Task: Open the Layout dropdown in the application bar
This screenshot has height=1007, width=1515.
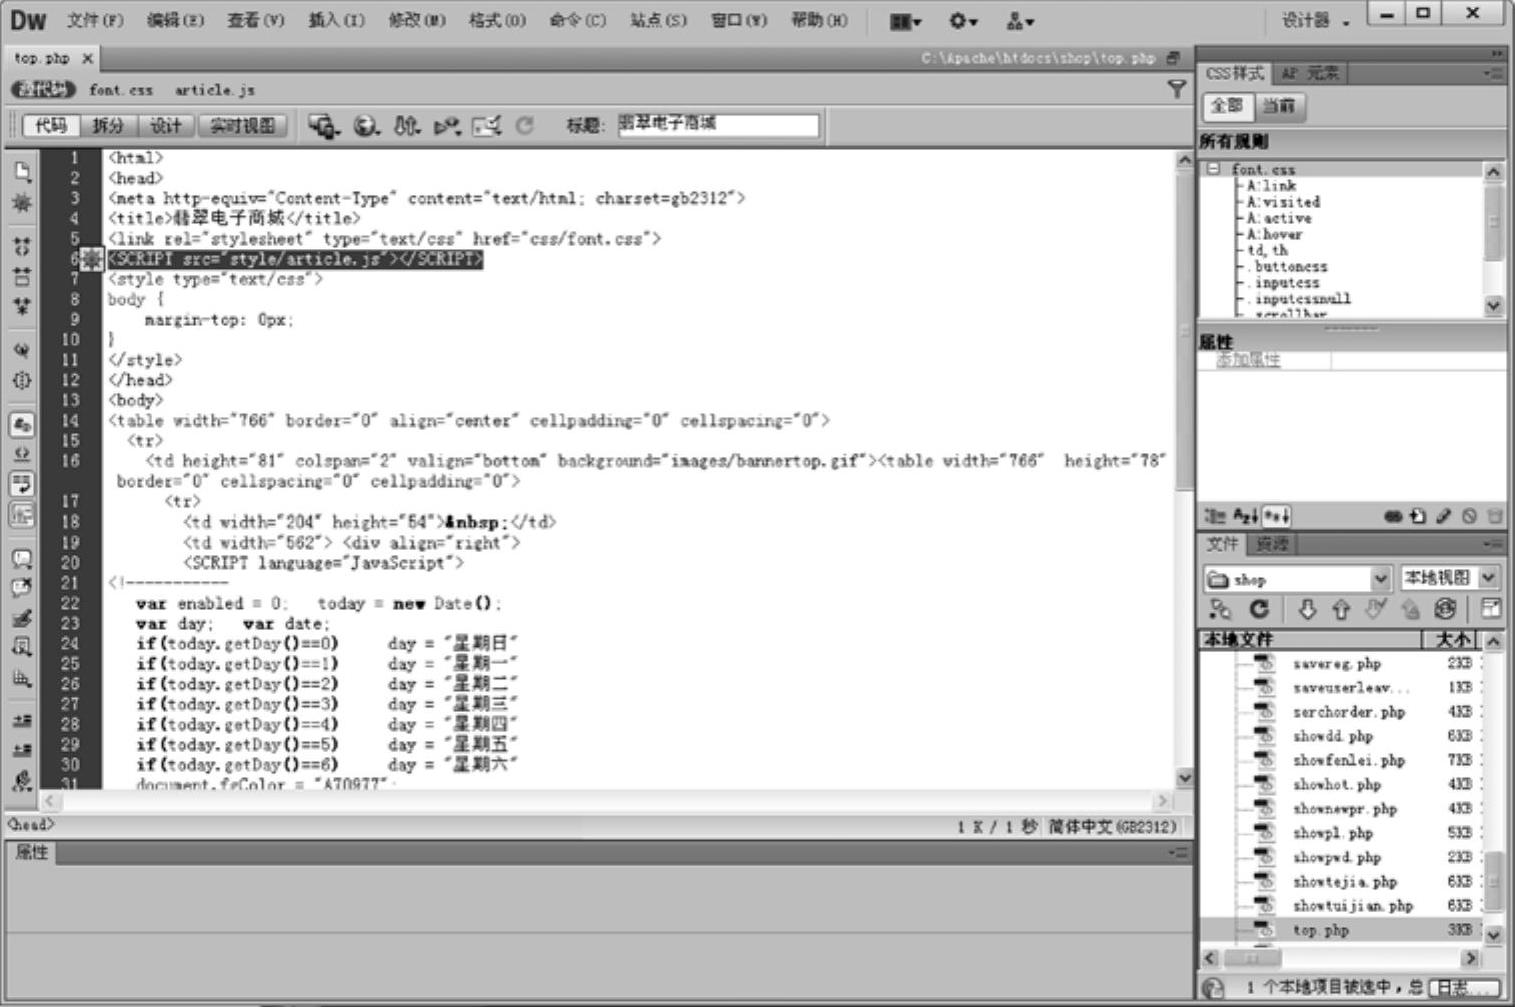Action: (906, 21)
